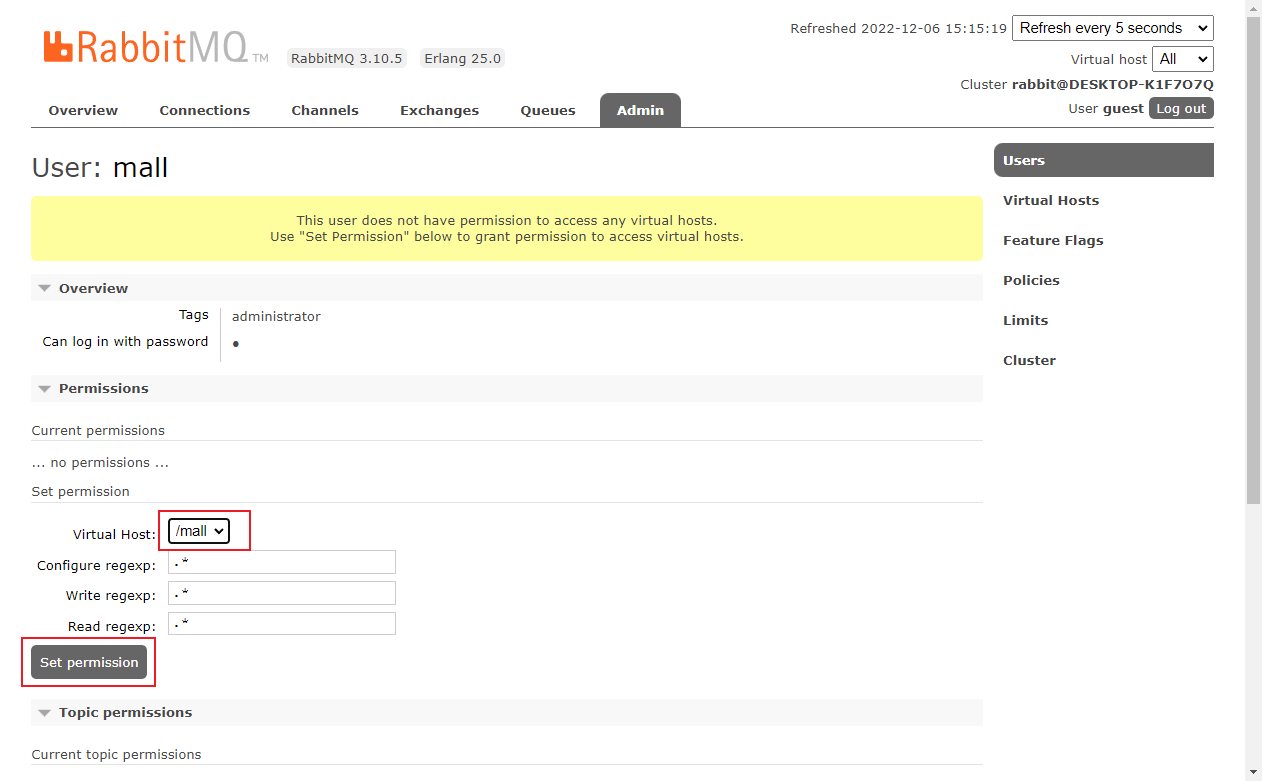This screenshot has height=781, width=1262.
Task: Open the Queues tab
Action: [548, 110]
